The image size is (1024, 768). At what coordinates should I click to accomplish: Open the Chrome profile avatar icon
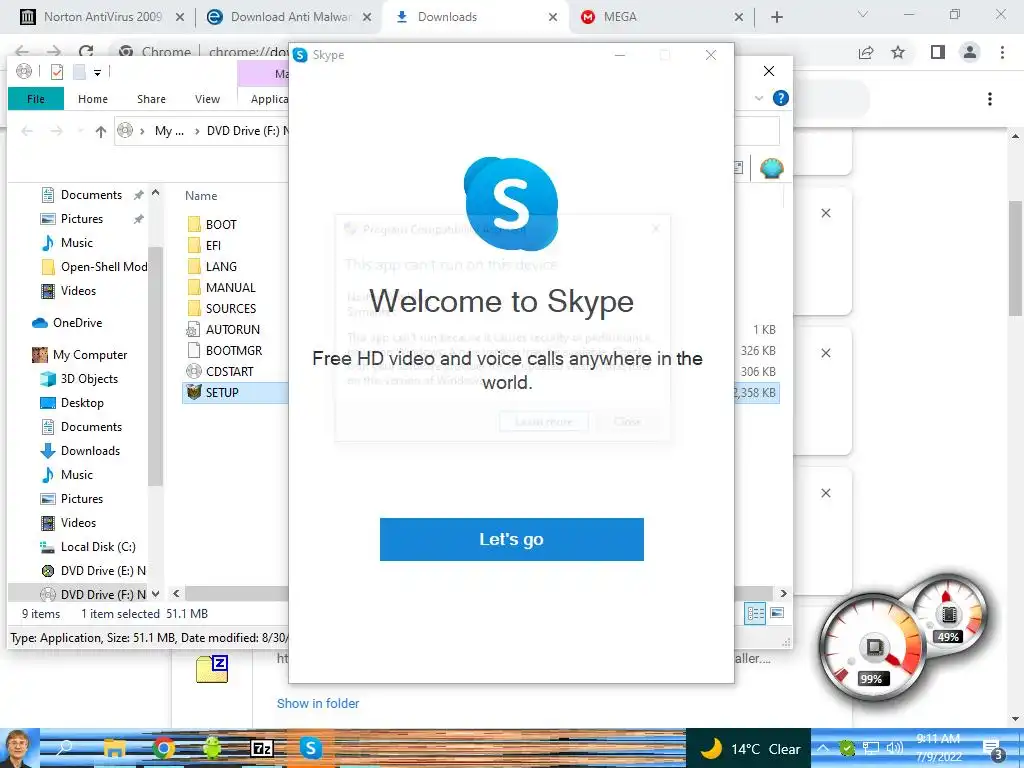click(970, 52)
